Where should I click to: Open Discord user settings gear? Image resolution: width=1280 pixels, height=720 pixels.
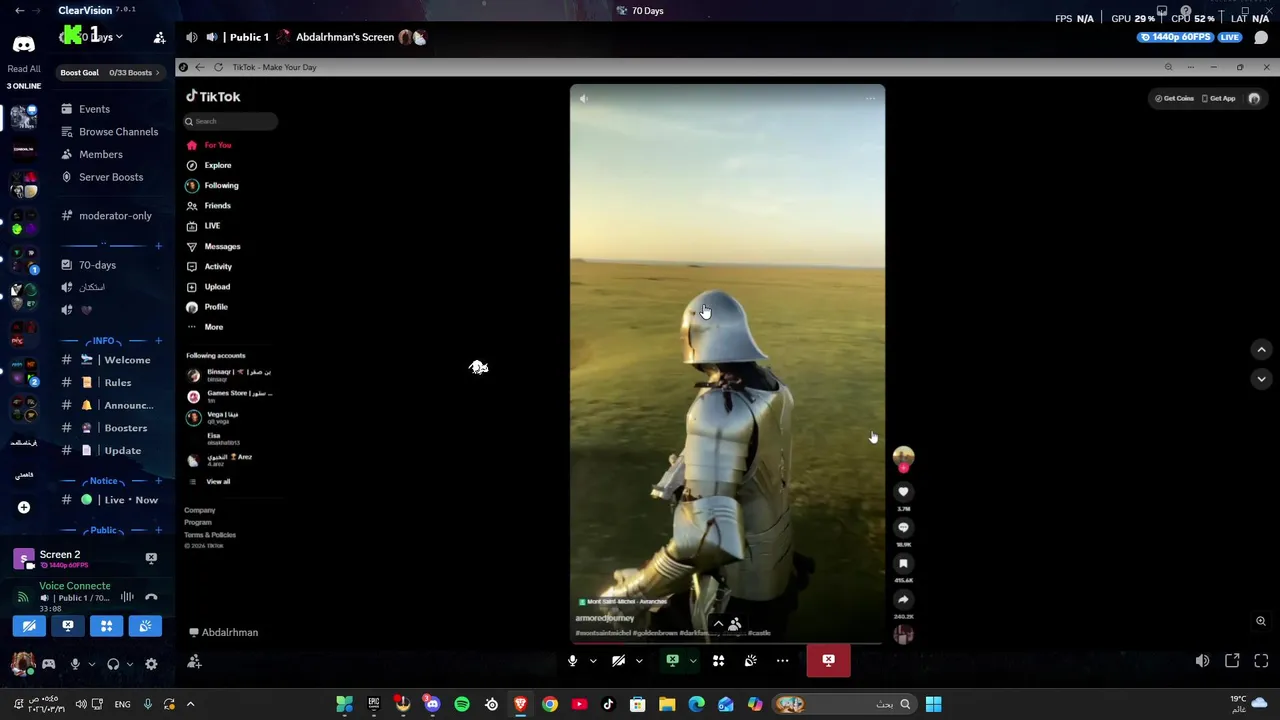(x=151, y=664)
